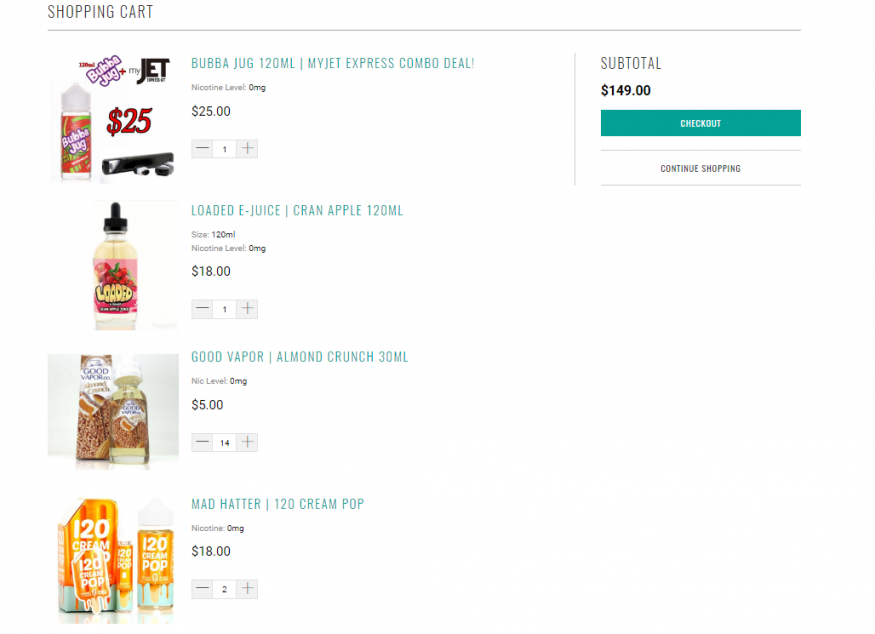
Task: Click plus icon for Loaded Cran Apple
Action: click(x=247, y=309)
